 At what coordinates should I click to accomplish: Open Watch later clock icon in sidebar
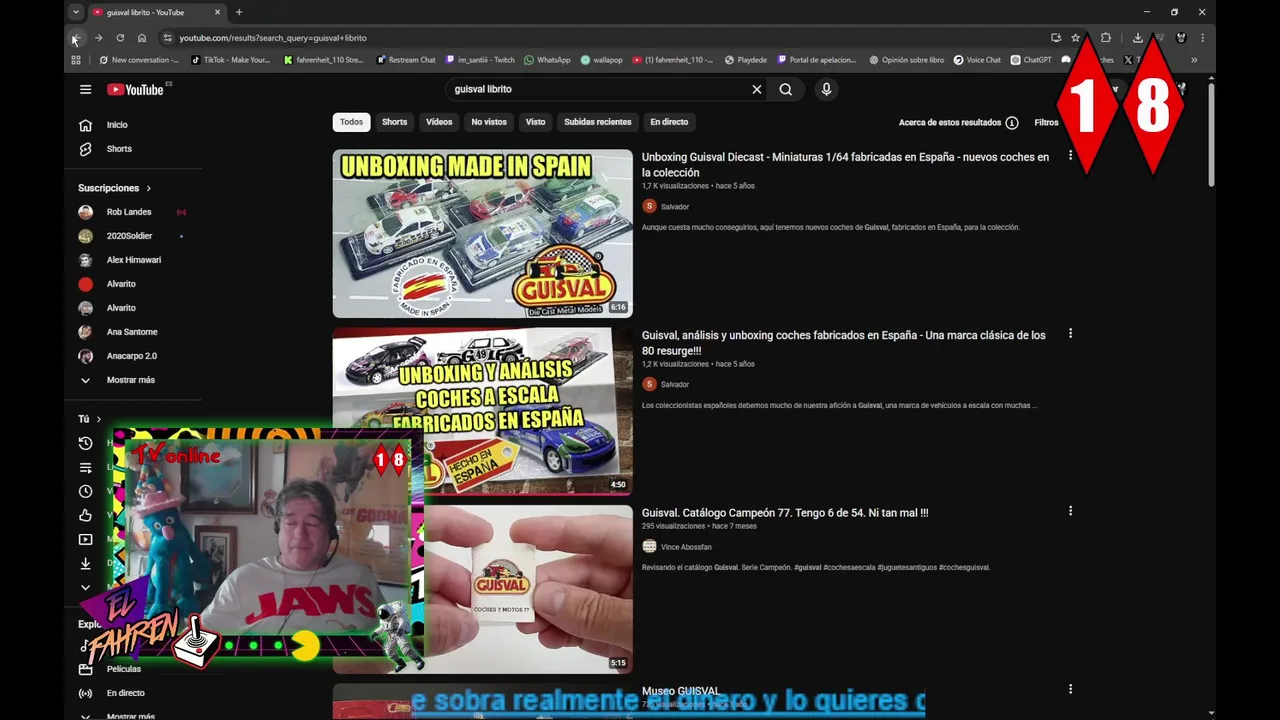click(85, 491)
